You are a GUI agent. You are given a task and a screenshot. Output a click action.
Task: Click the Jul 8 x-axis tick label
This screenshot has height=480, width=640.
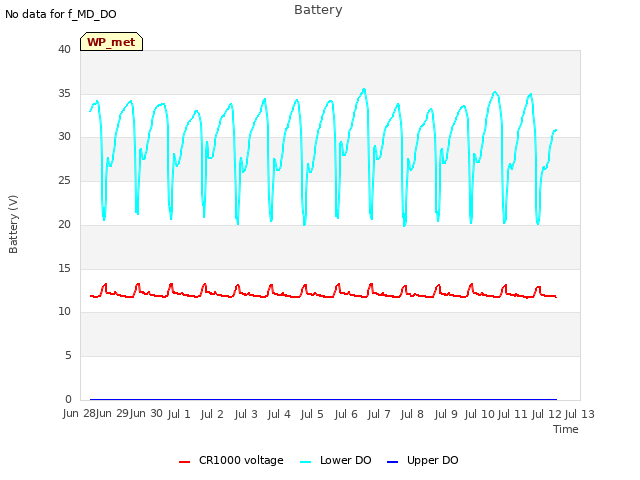[x=412, y=414]
